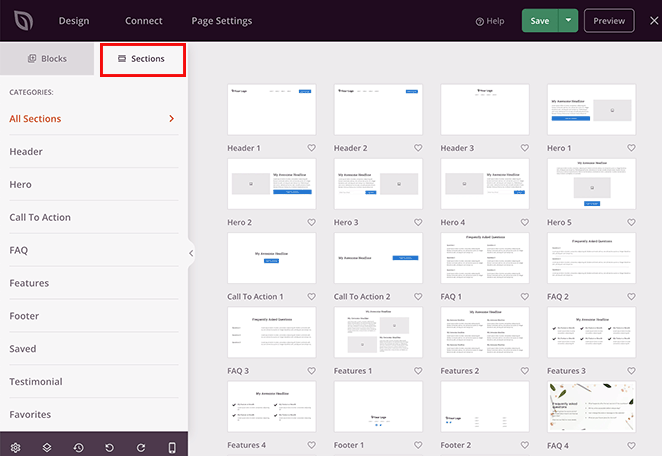
Task: Insert the Call To Action 1 thumbnail
Action: tap(271, 258)
